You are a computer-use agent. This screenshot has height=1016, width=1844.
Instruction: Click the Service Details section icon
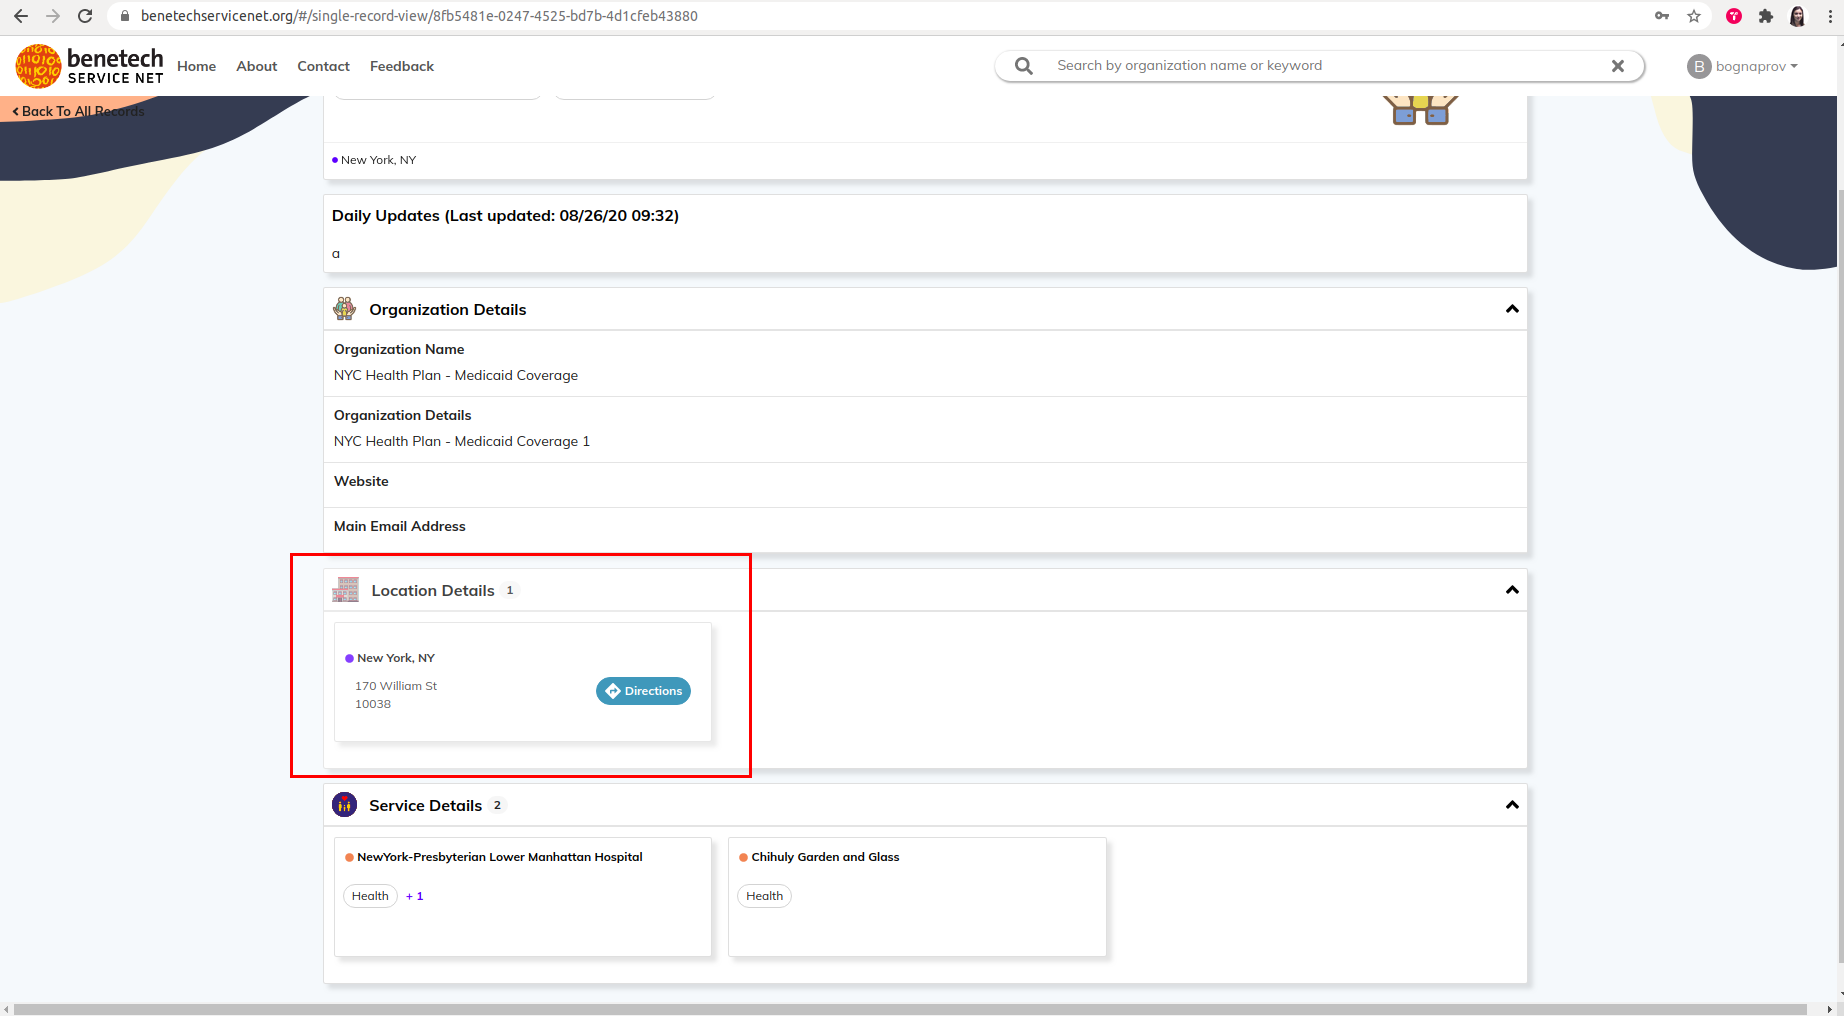pos(344,804)
